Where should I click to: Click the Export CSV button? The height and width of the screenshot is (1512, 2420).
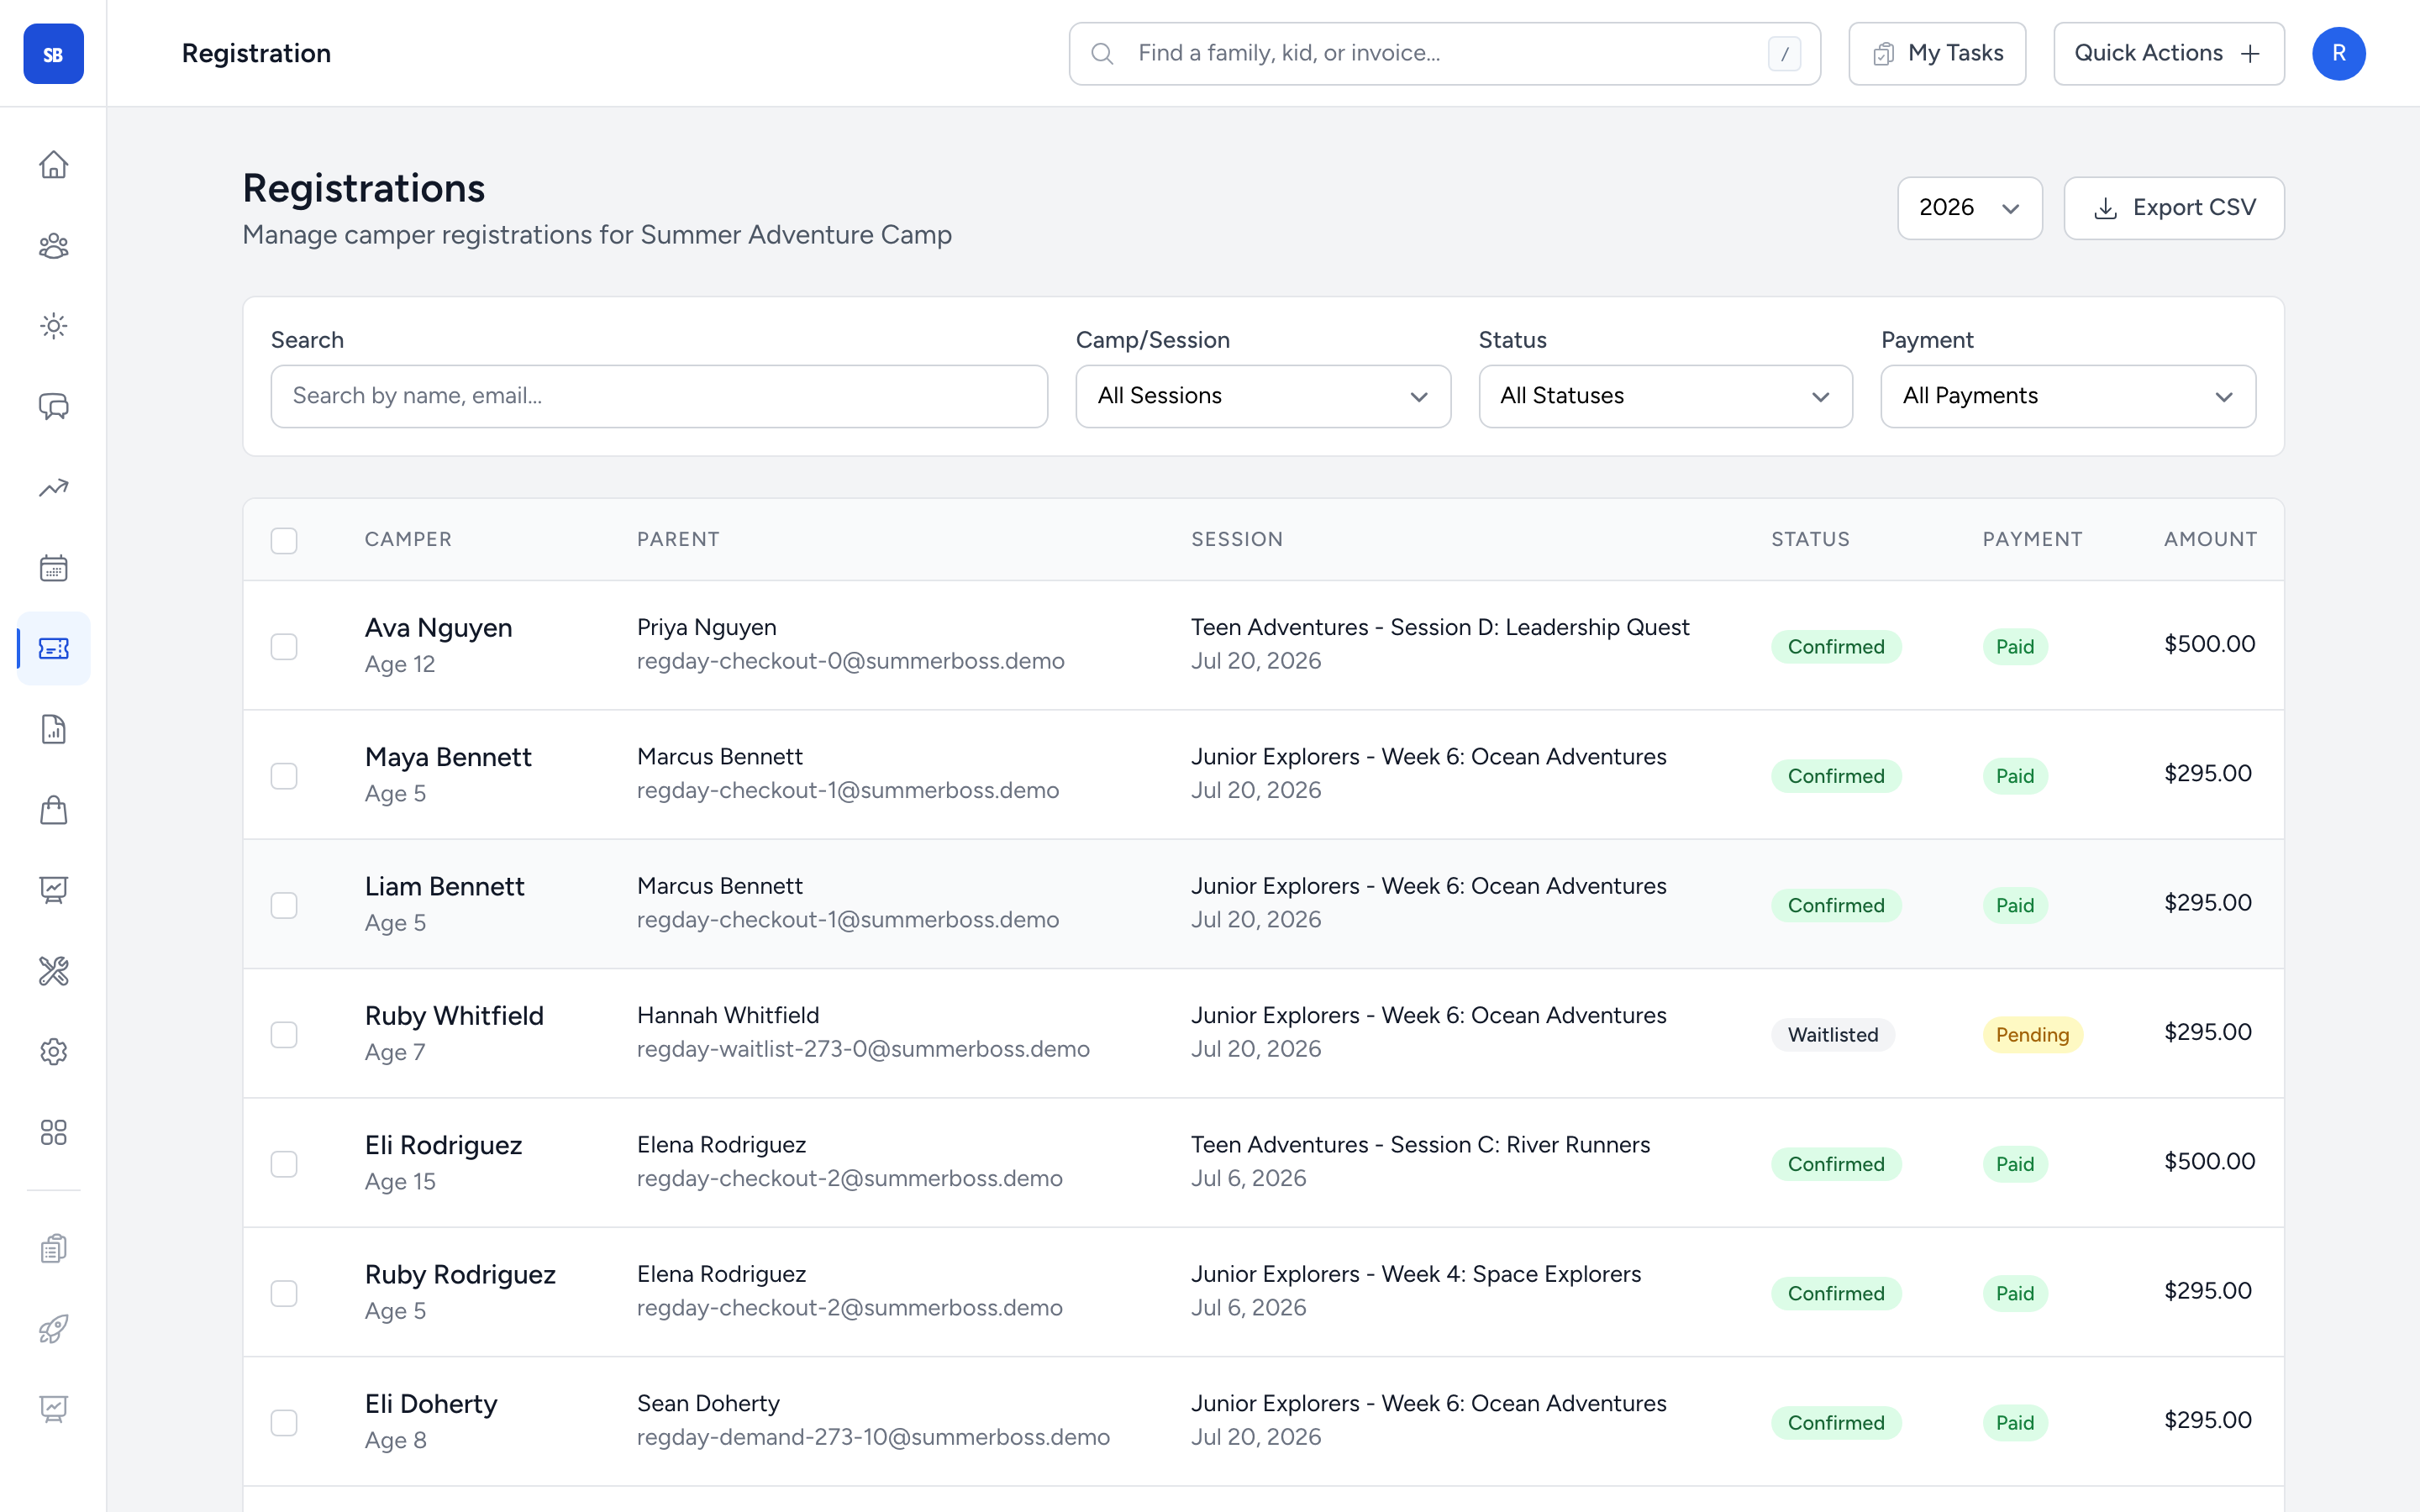[x=2174, y=208]
